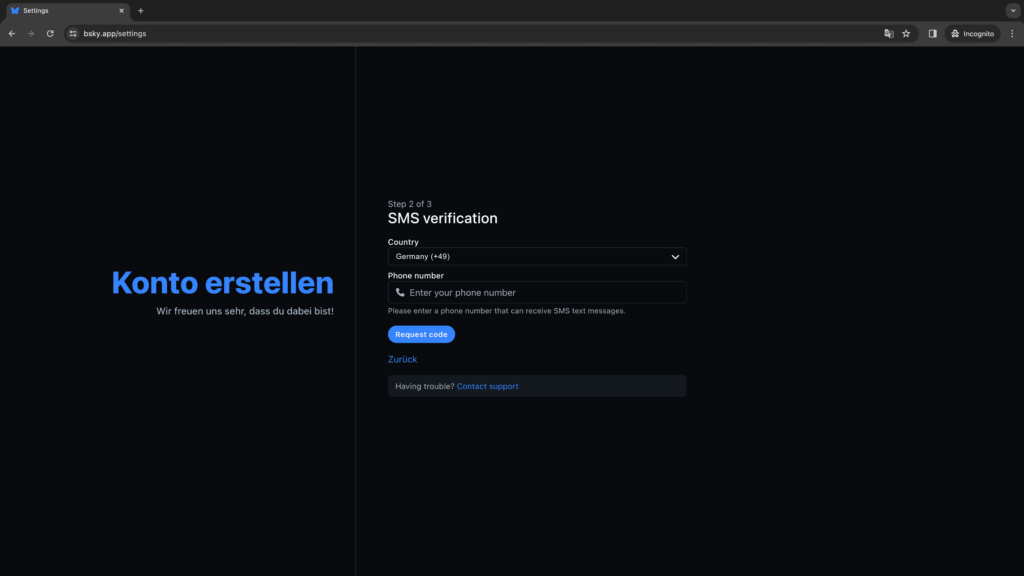Click the SMS text messages hint text
1024x576 pixels.
point(506,311)
